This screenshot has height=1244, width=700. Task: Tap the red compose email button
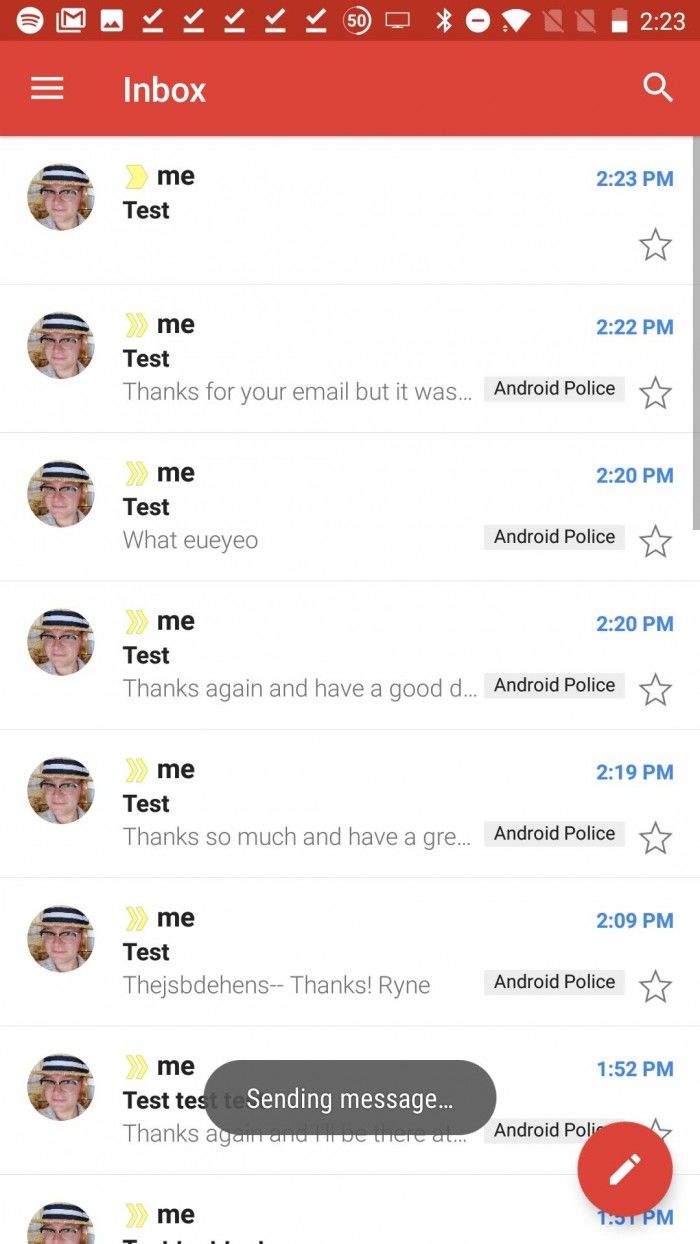tap(624, 1168)
